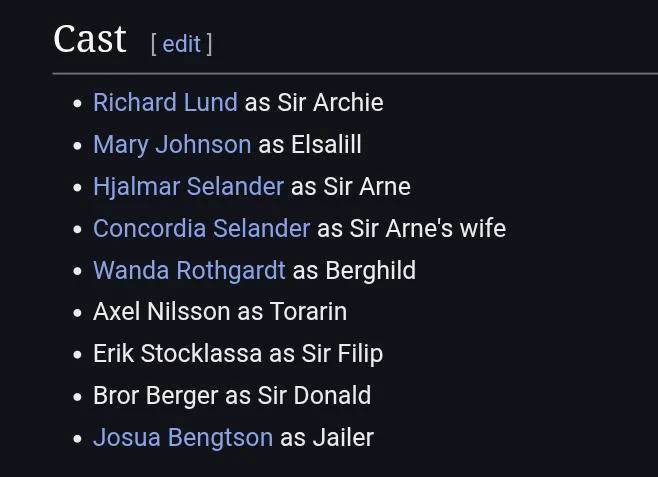Visit the Hjalmar Selander page link
The width and height of the screenshot is (658, 477).
pyautogui.click(x=188, y=186)
